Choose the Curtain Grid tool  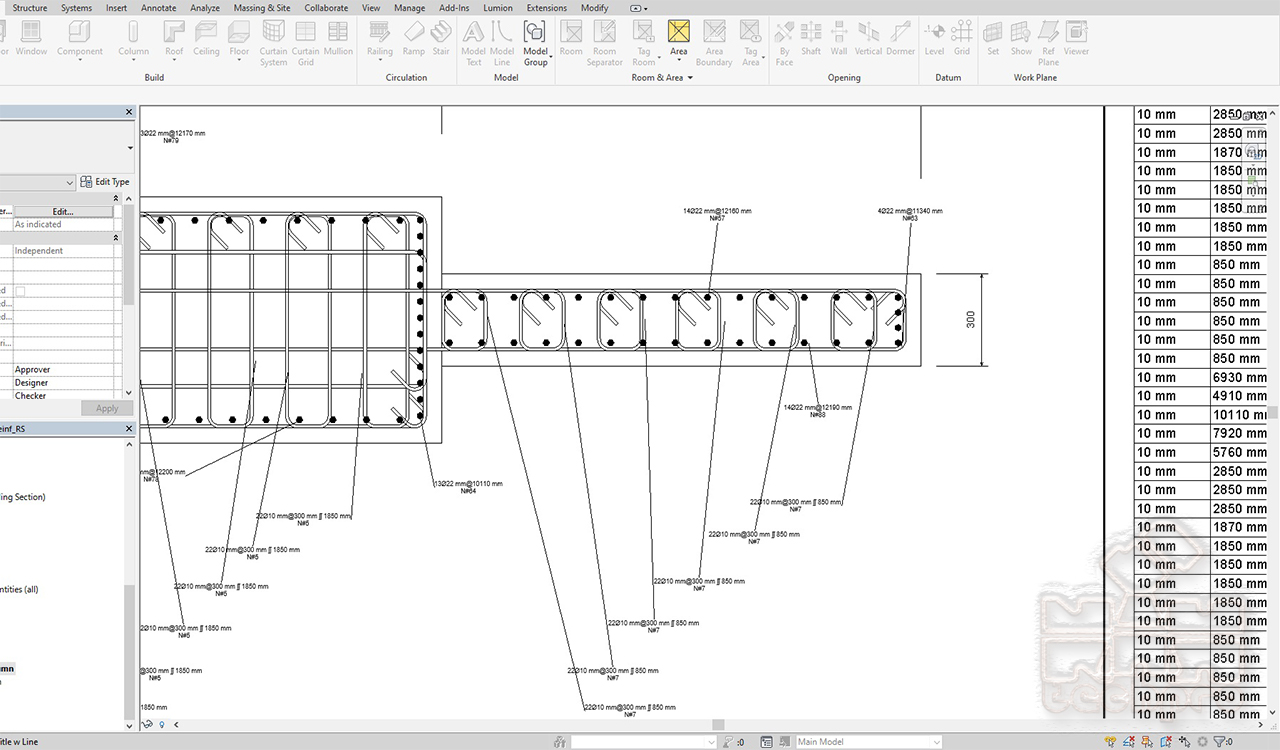(305, 44)
